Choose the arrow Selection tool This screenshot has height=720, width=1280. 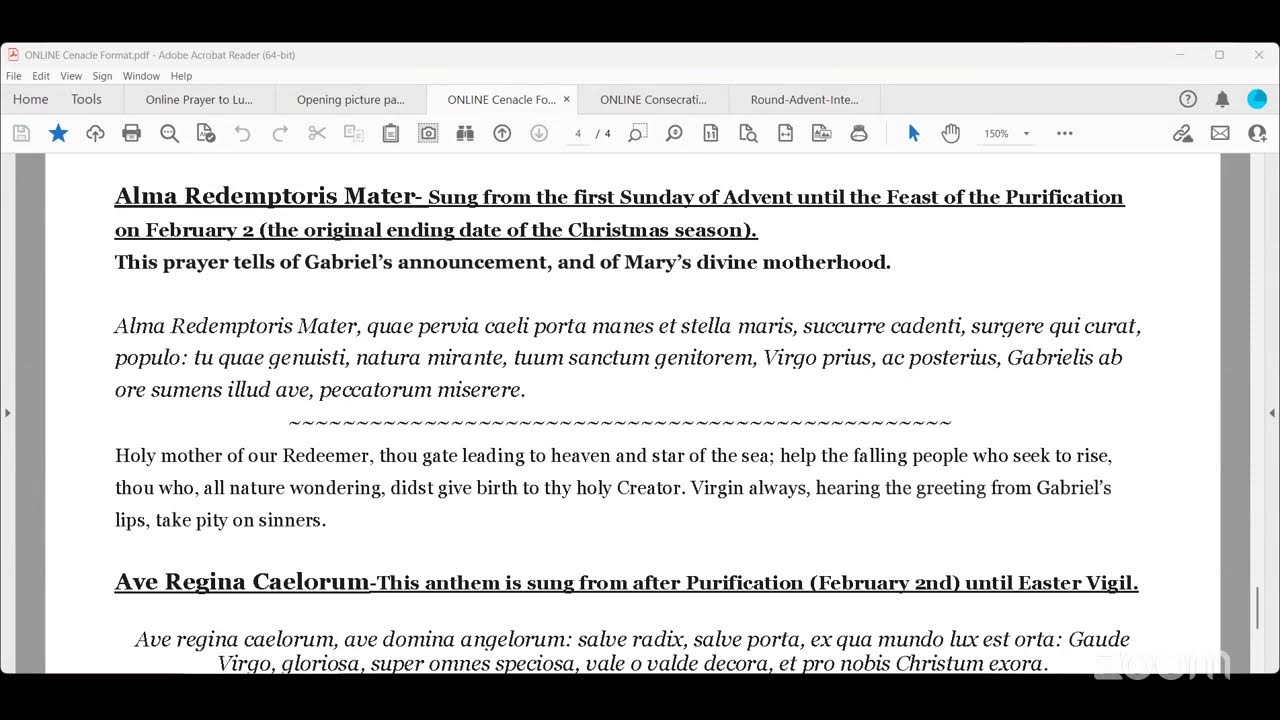click(913, 133)
